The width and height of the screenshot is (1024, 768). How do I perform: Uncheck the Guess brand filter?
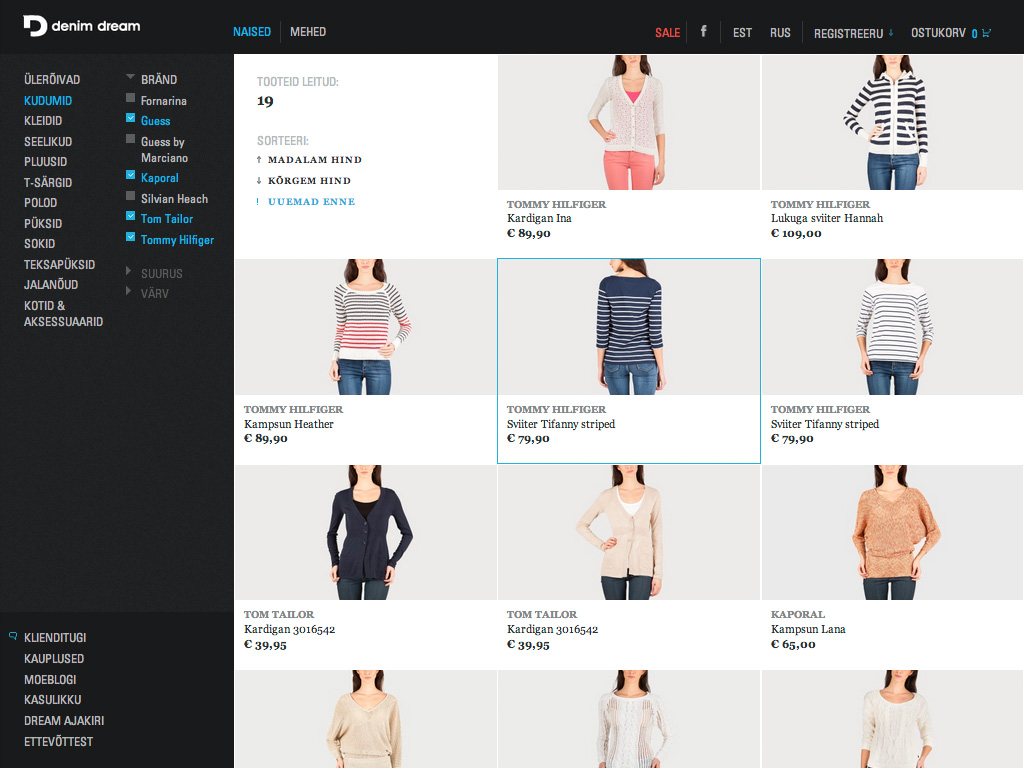coord(130,119)
